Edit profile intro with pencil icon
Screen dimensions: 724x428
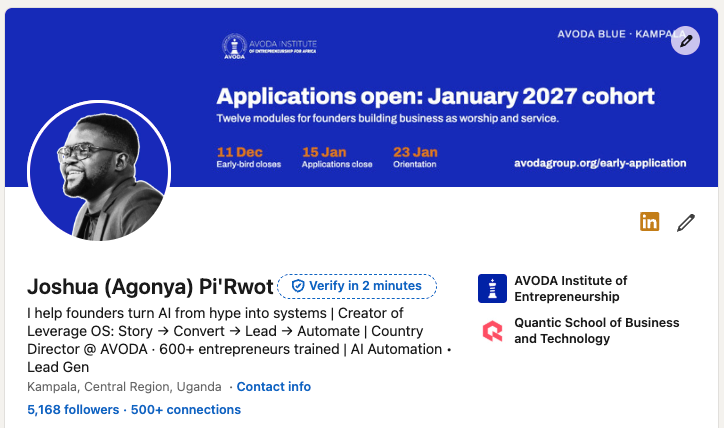686,223
